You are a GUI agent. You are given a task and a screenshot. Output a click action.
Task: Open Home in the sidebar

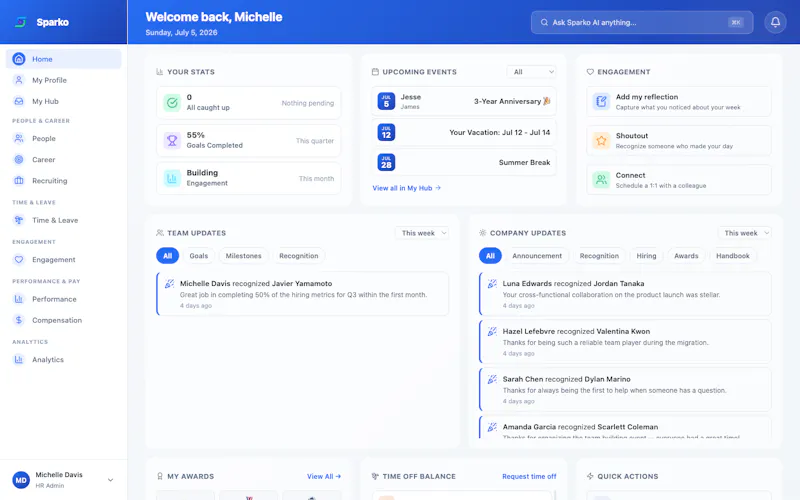[64, 59]
